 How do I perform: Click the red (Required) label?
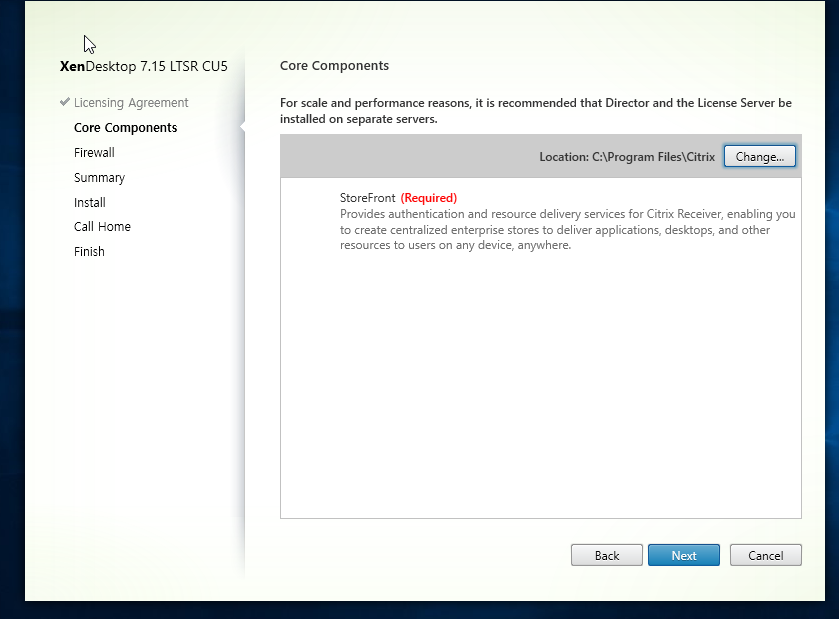click(429, 198)
